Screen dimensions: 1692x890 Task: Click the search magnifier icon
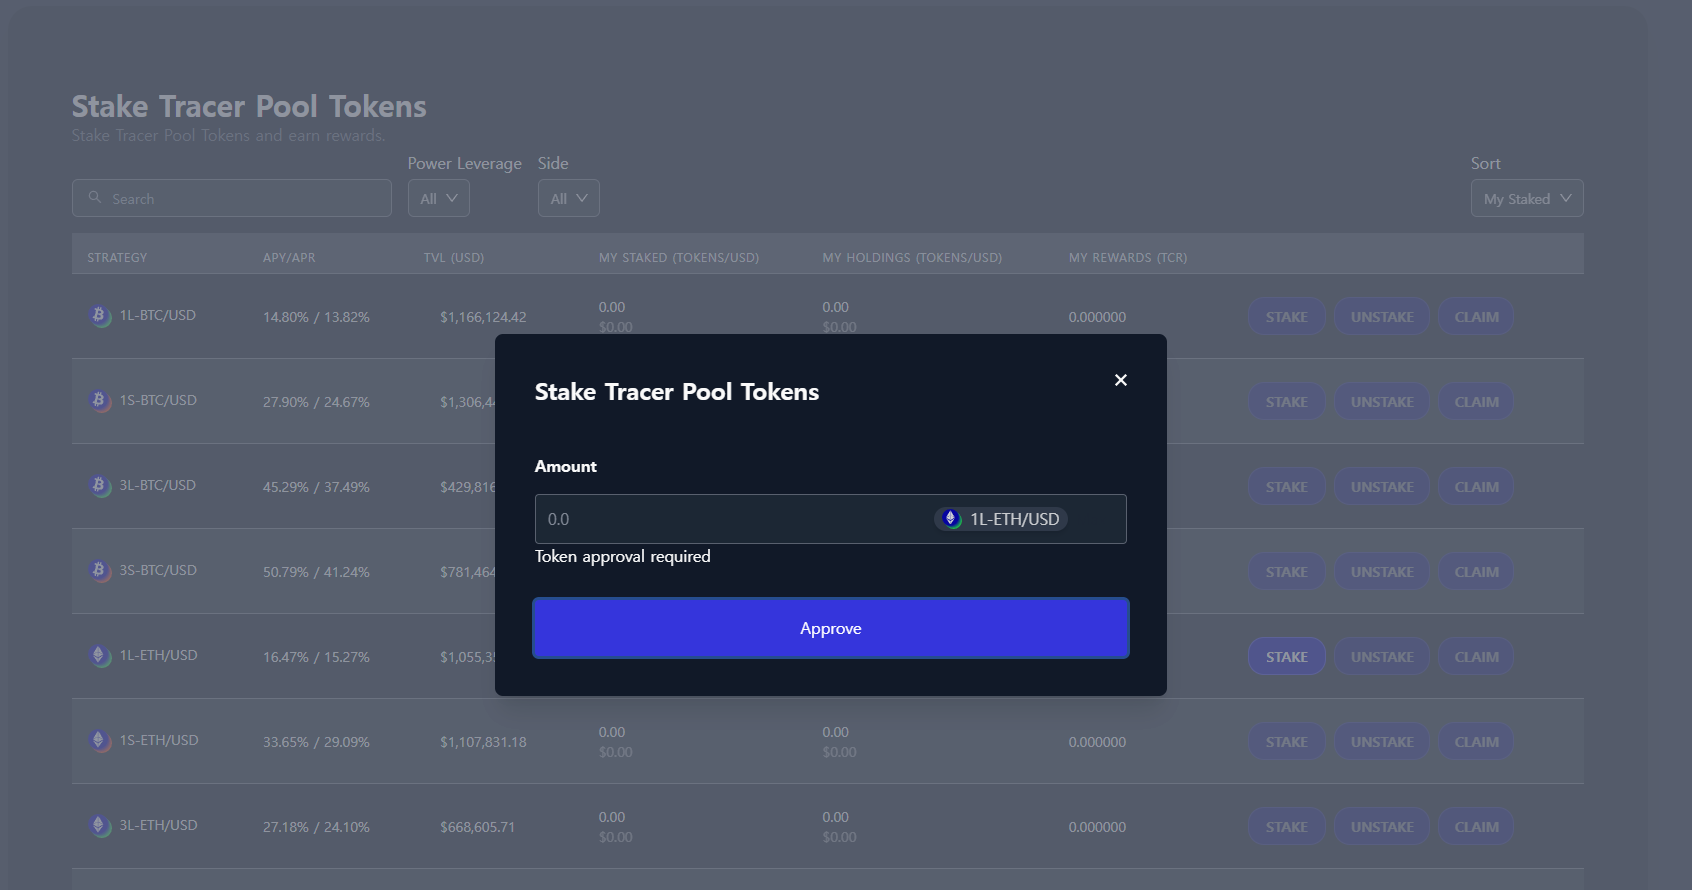point(95,198)
